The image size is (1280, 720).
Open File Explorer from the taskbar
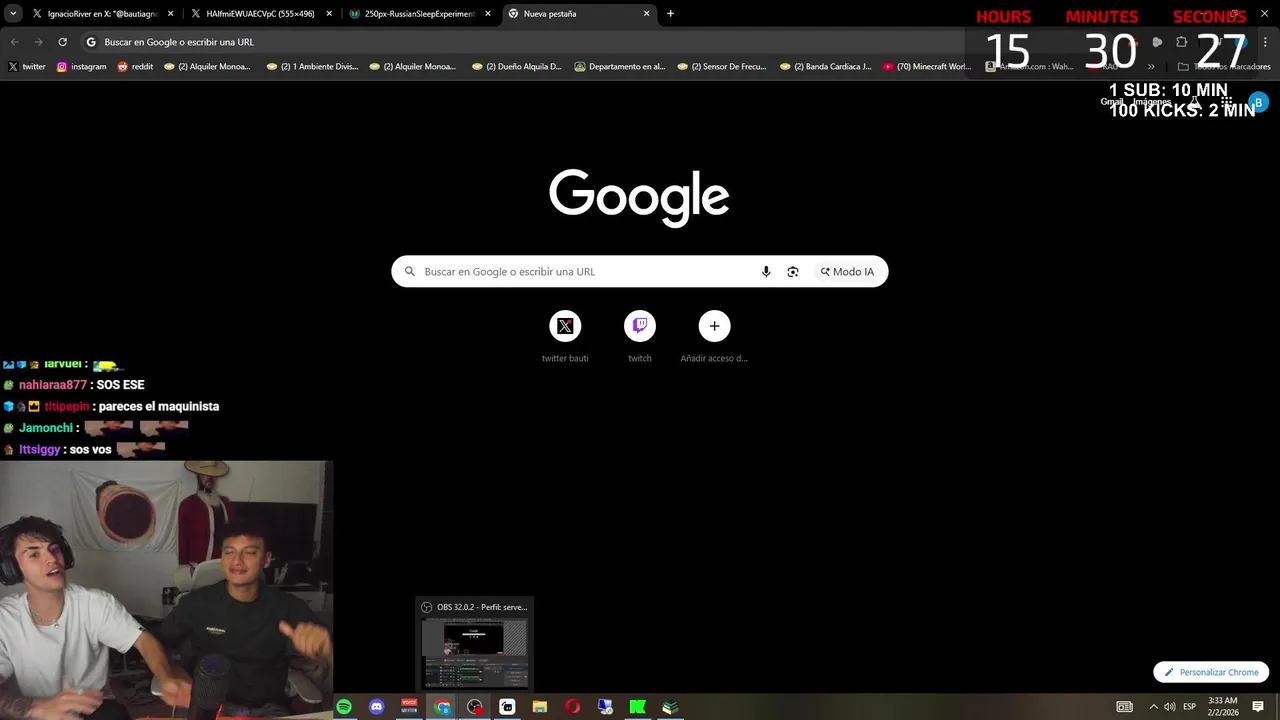click(x=540, y=707)
